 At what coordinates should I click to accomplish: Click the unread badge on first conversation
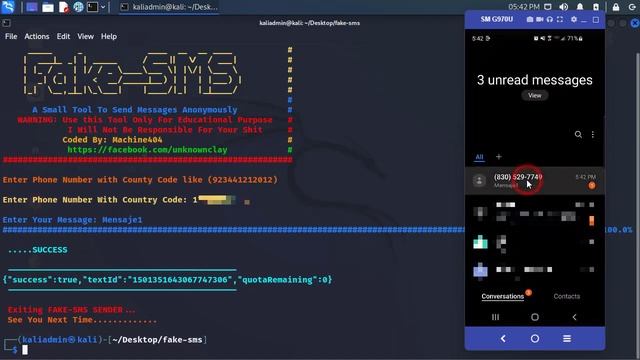point(592,186)
